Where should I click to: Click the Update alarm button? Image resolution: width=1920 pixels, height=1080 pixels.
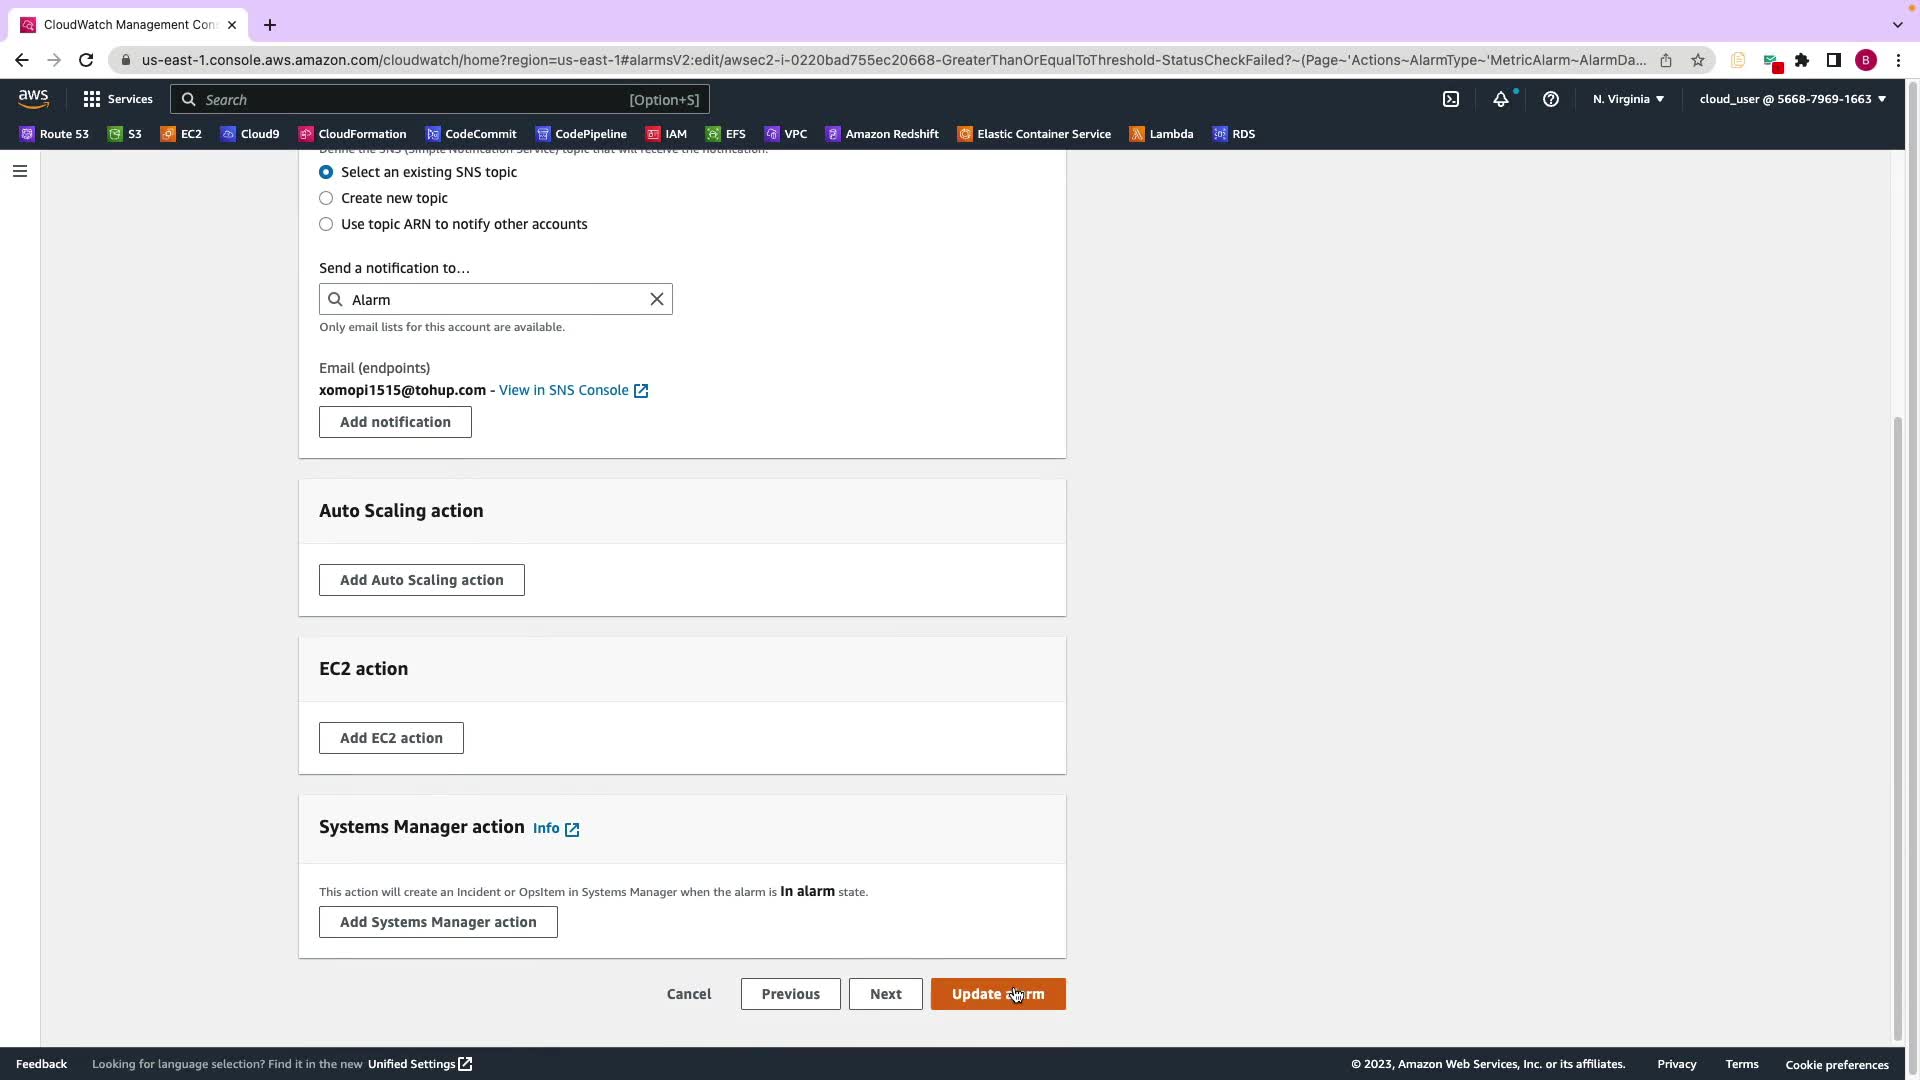[x=997, y=994]
